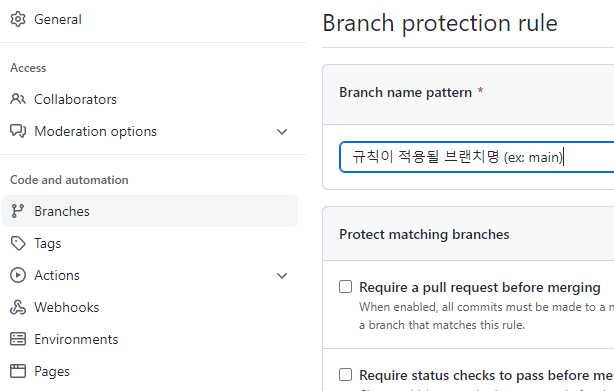This screenshot has width=614, height=391.
Task: Click the General gear icon
Action: [x=18, y=19]
